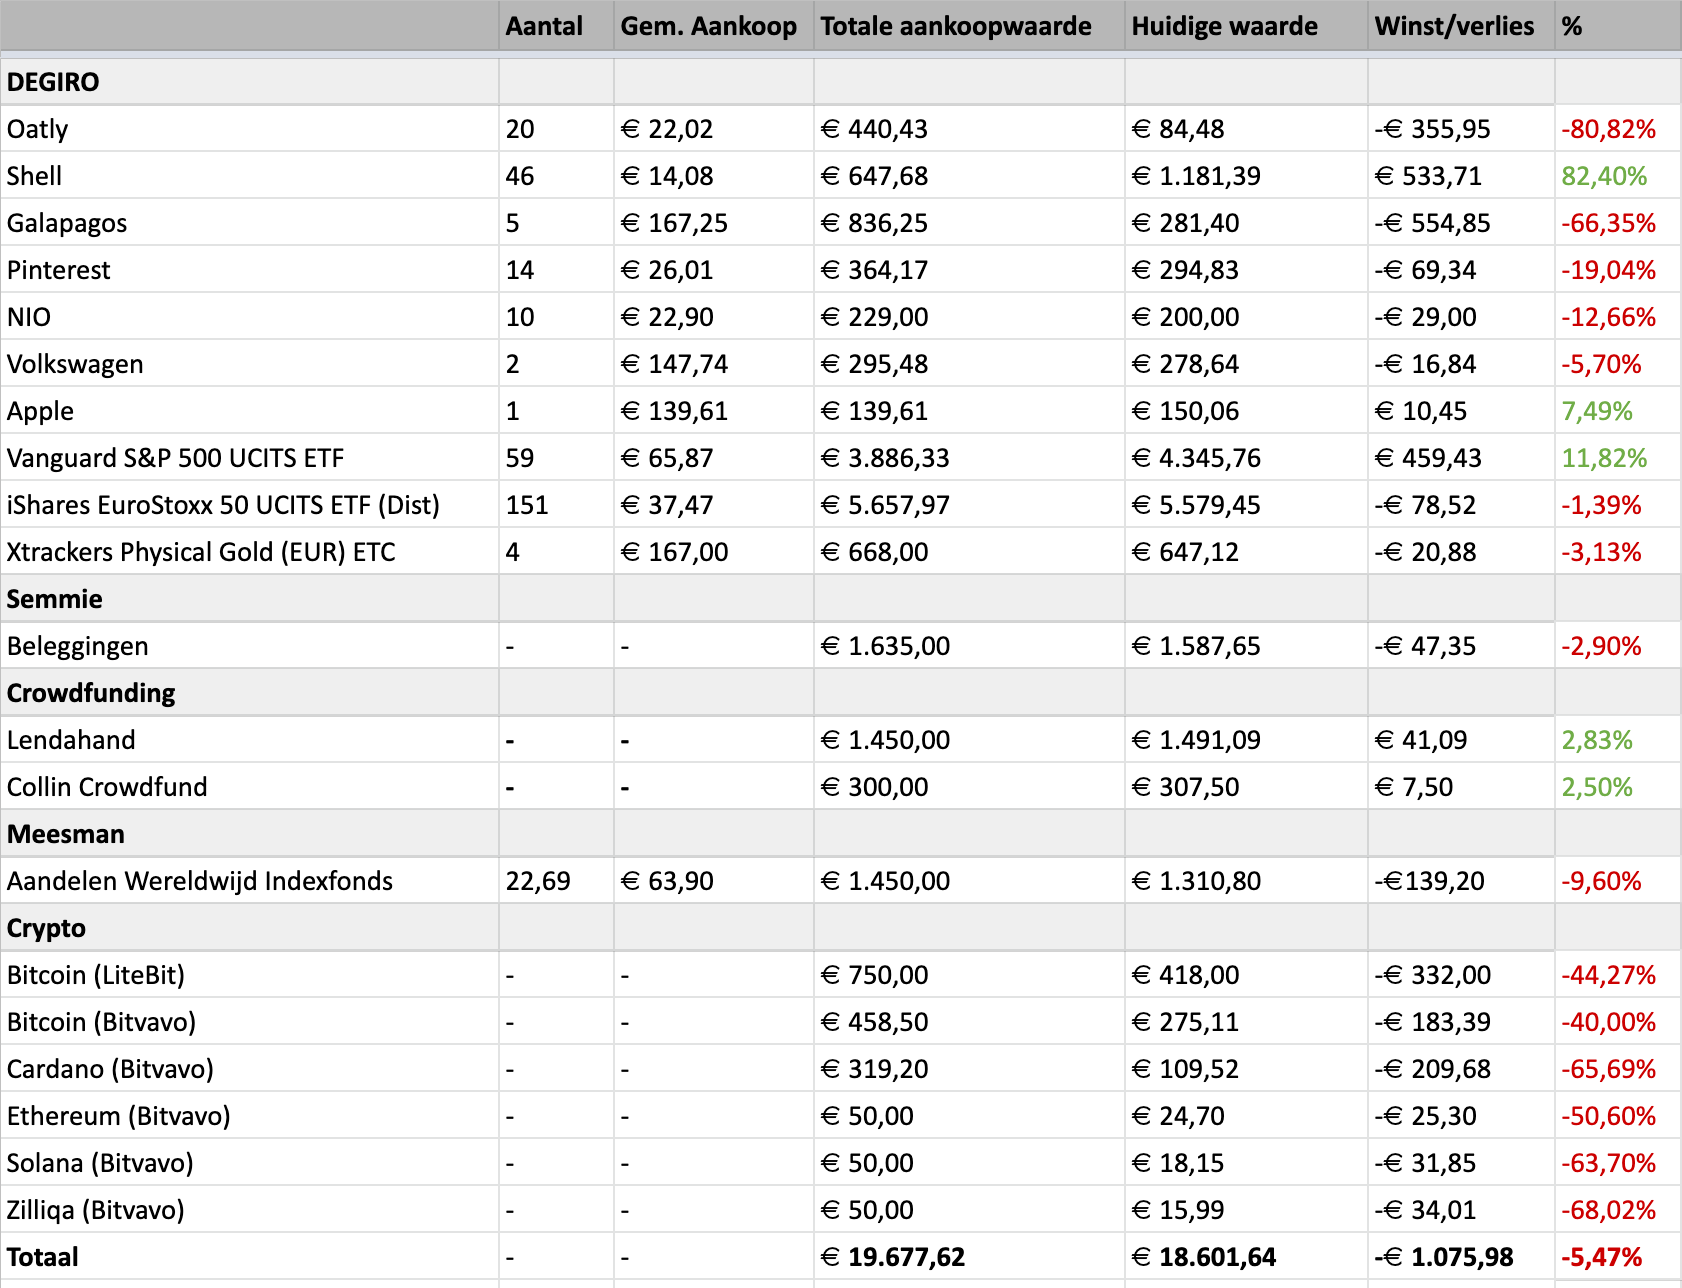Select Bitcoin LiteBit's -44,27% cell
The image size is (1682, 1288).
(1618, 975)
